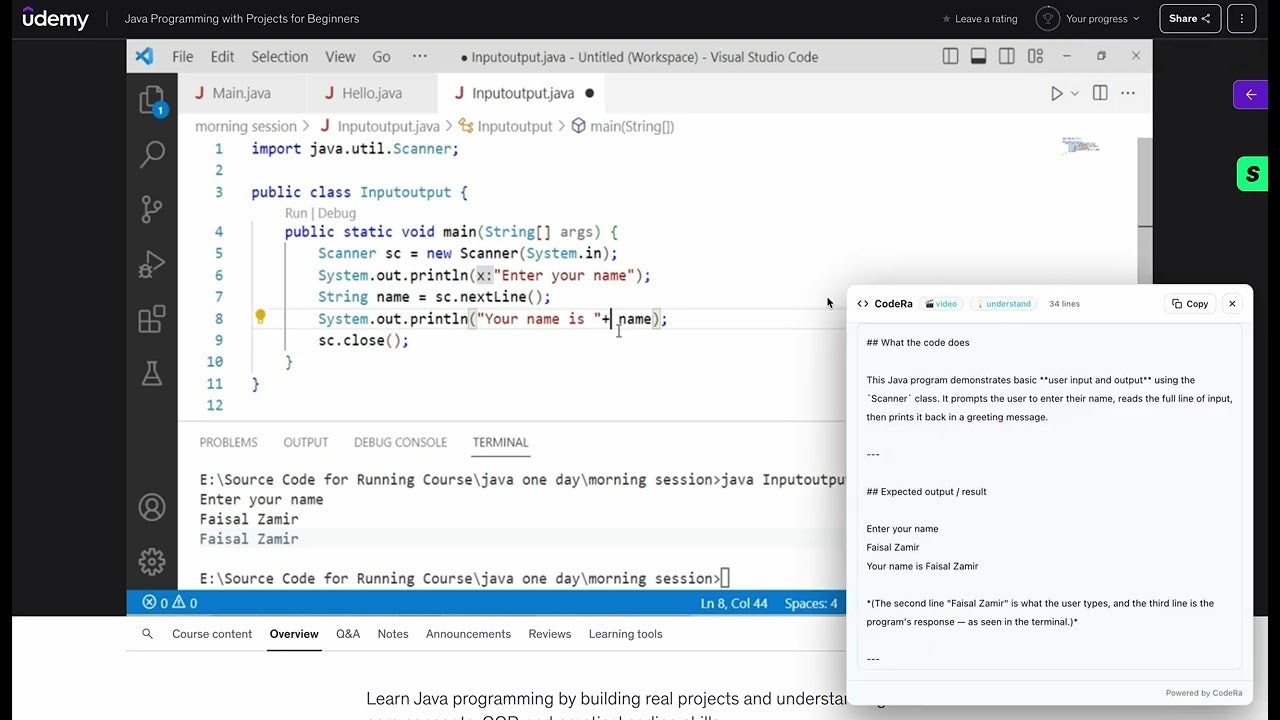
Task: Open the Manage gear icon in VS Code
Action: tap(152, 561)
